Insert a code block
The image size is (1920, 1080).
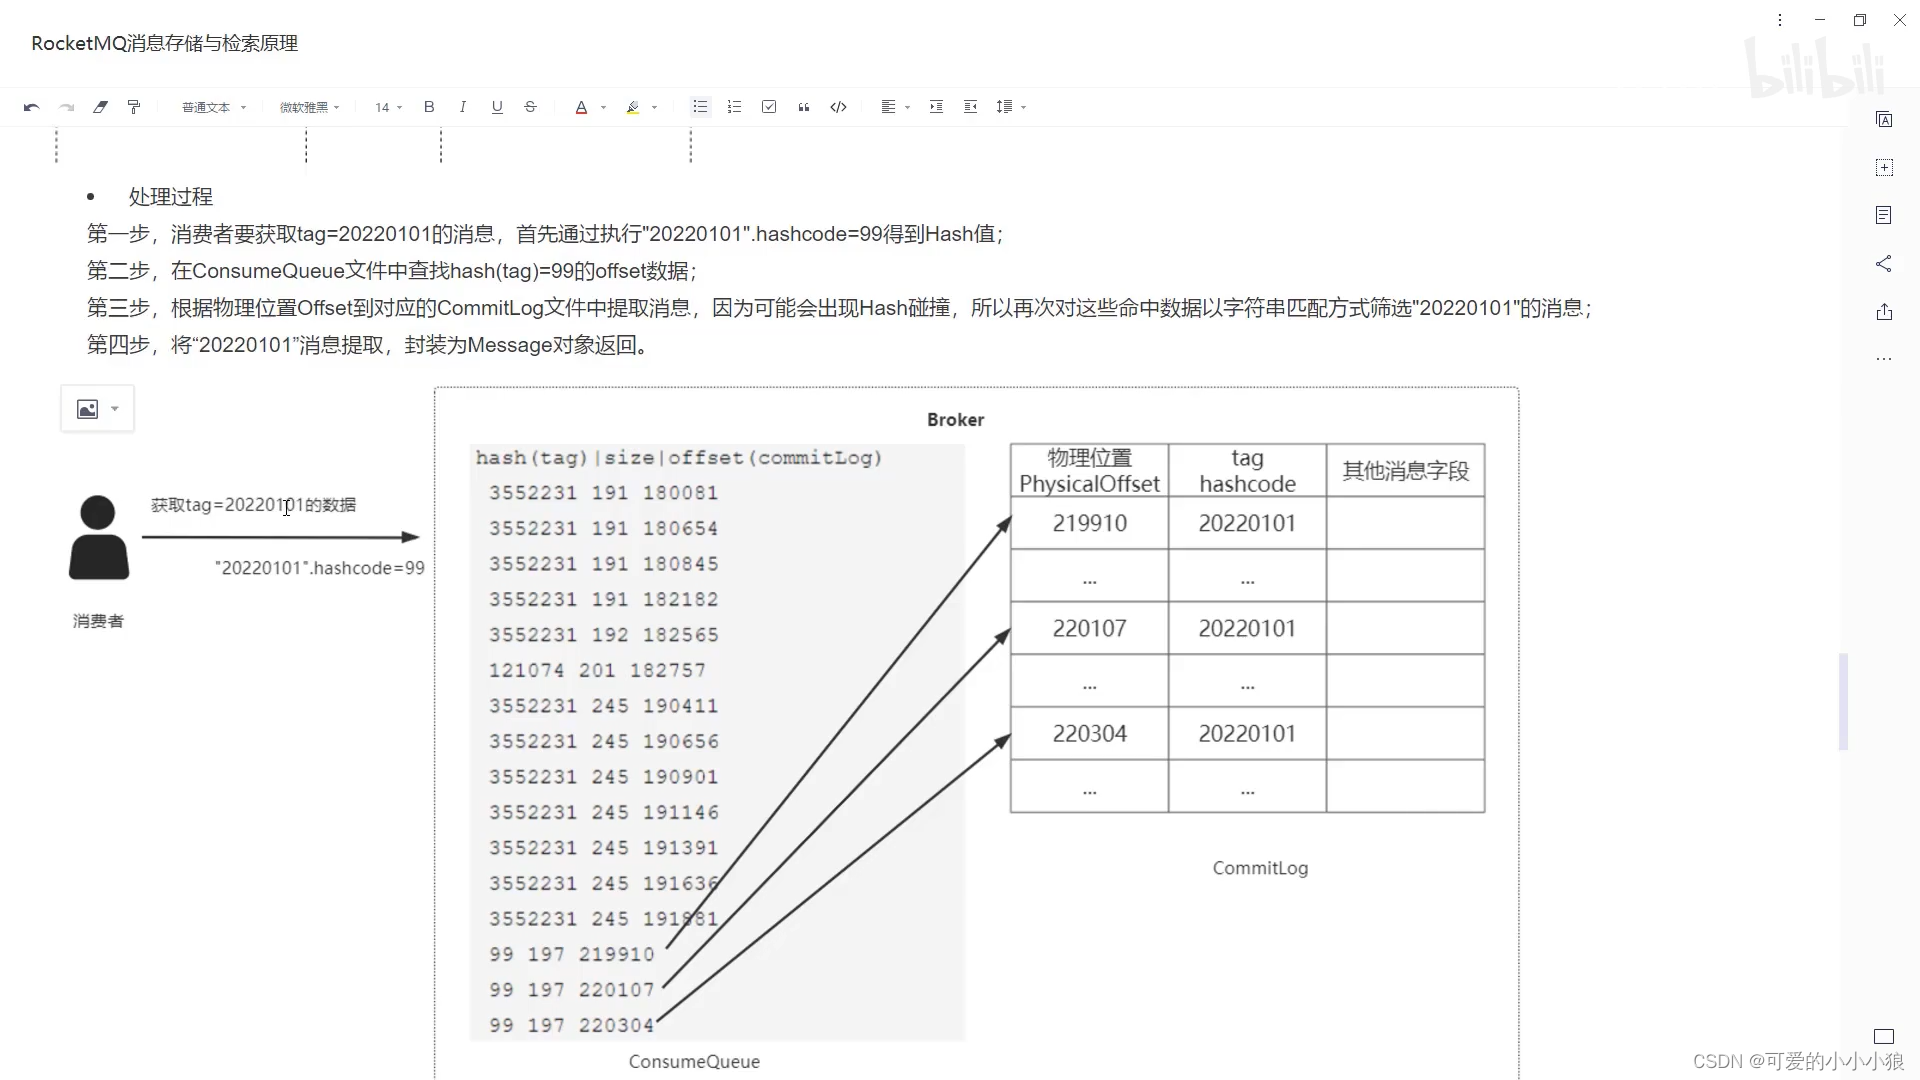[839, 107]
